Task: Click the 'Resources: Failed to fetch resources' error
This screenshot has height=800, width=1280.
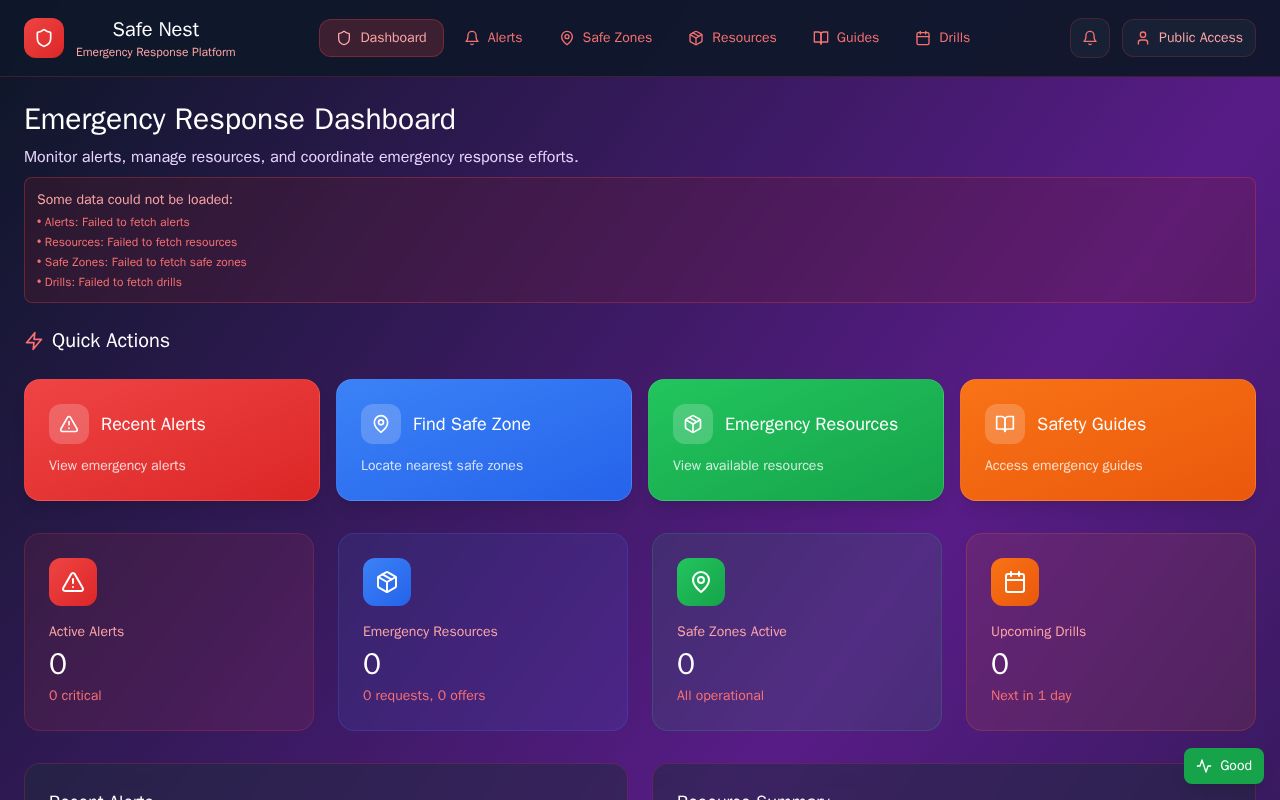Action: click(x=137, y=242)
